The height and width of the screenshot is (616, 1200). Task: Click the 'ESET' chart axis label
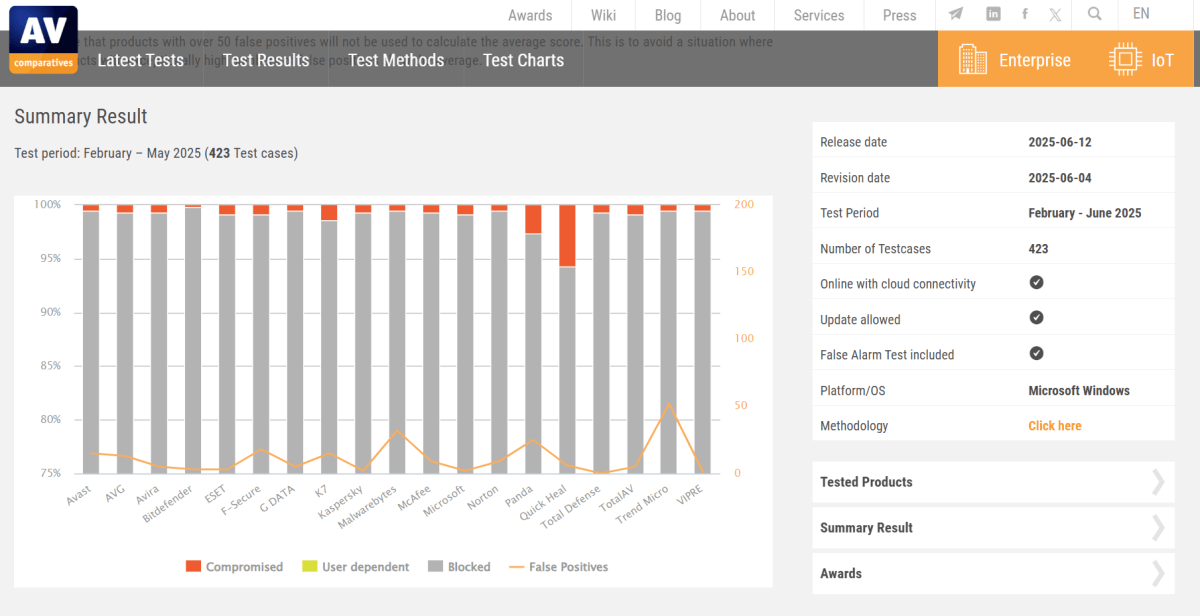[x=216, y=494]
